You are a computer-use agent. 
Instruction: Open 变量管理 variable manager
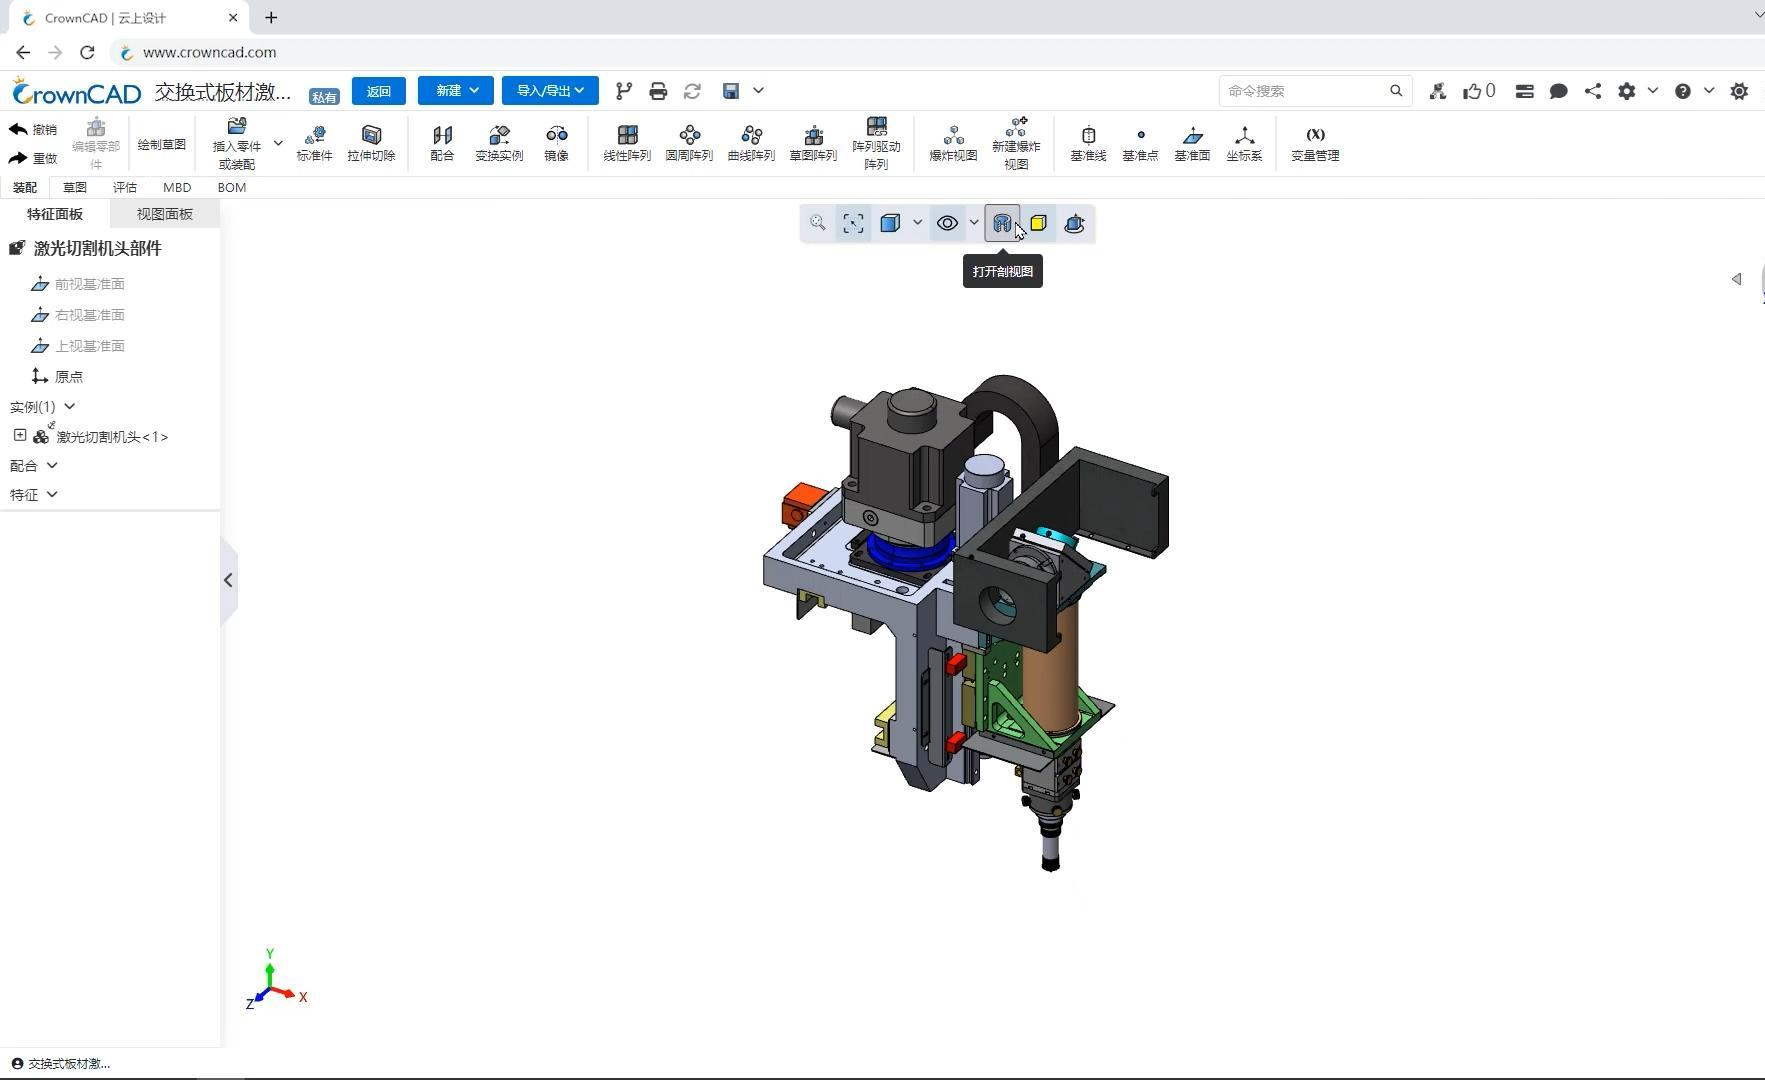pos(1314,142)
